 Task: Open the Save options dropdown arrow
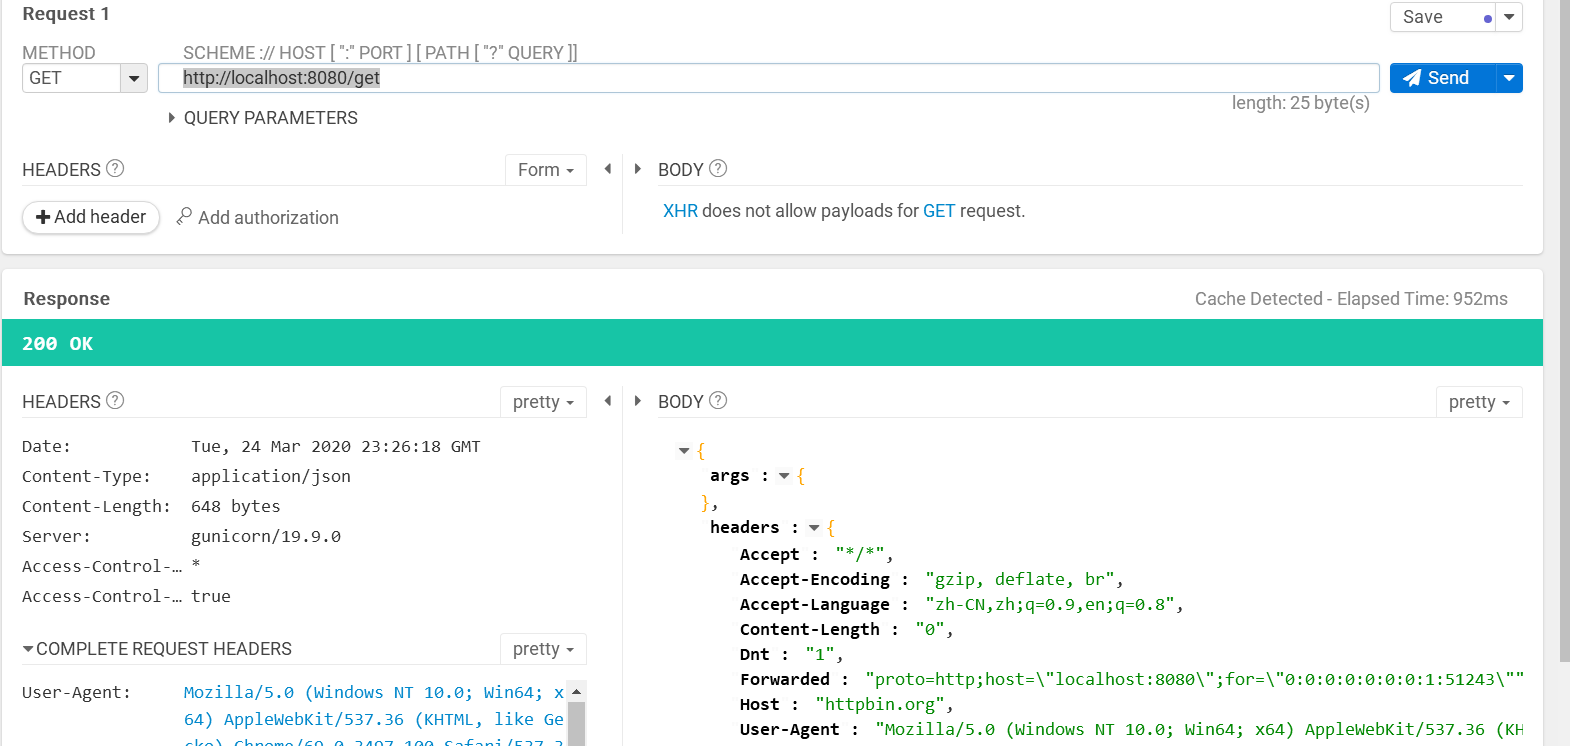point(1509,17)
